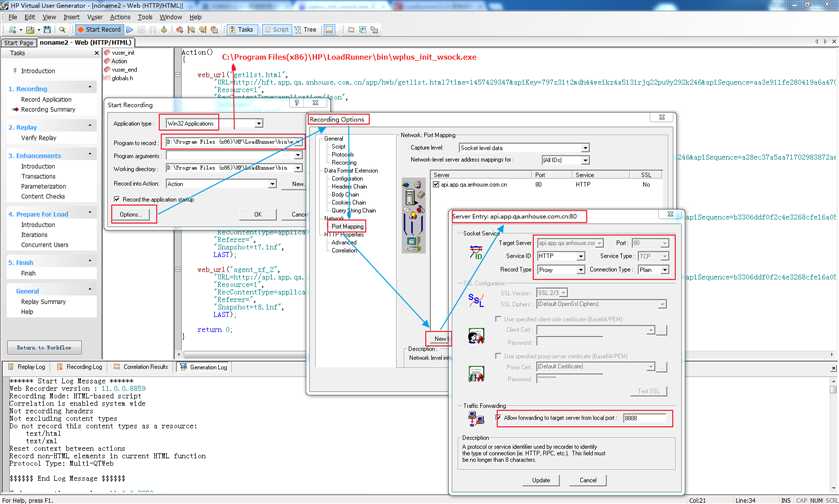Click the Port Mapping server graphic
Screen dimensions: 839x504
click(413, 215)
